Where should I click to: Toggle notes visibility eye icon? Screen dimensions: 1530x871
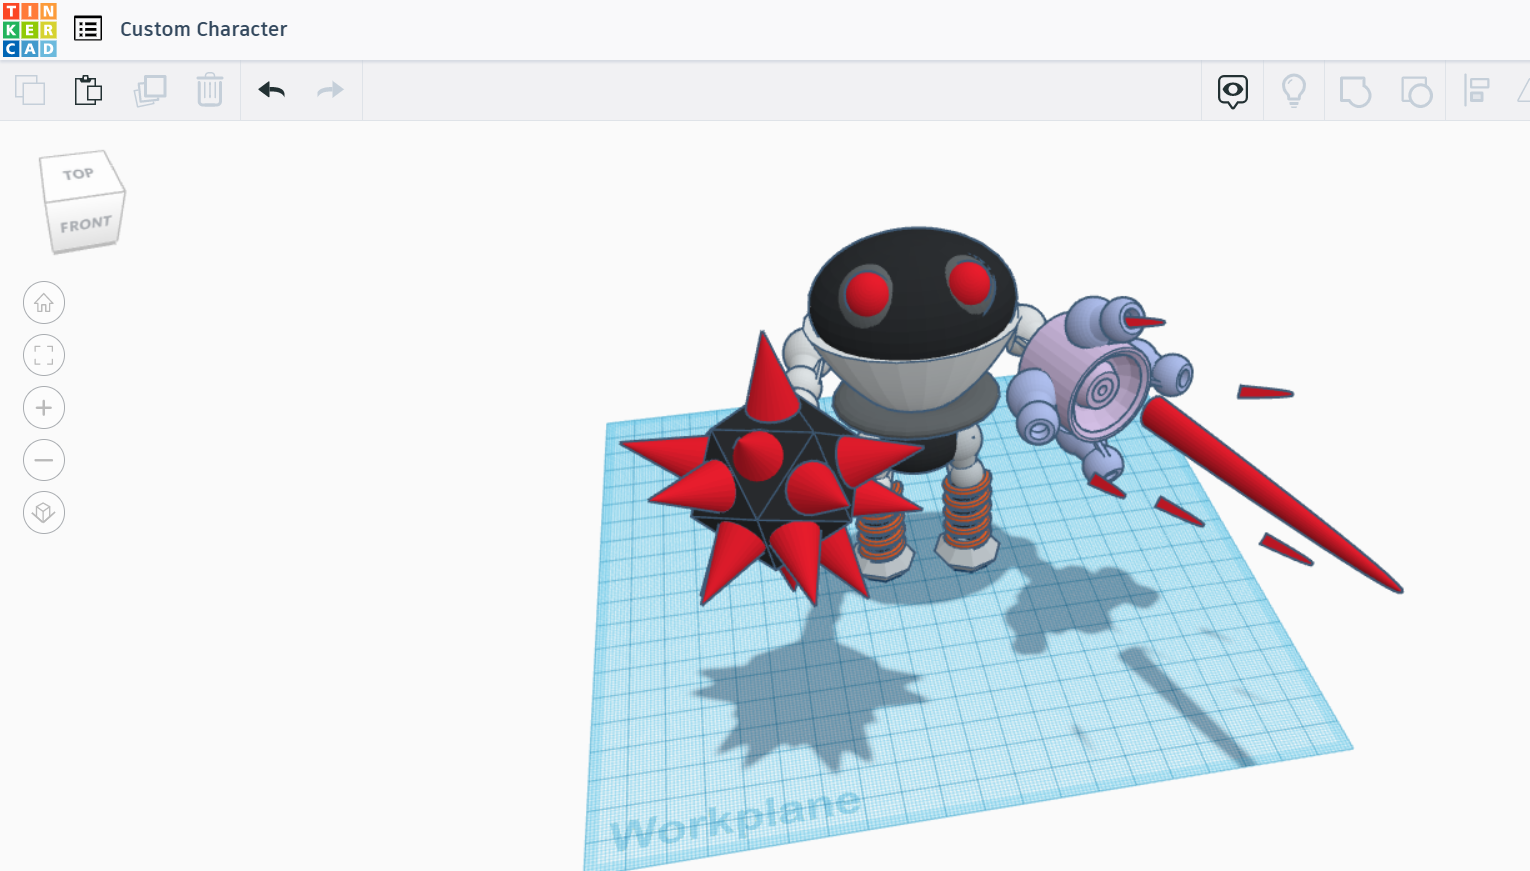[1232, 91]
